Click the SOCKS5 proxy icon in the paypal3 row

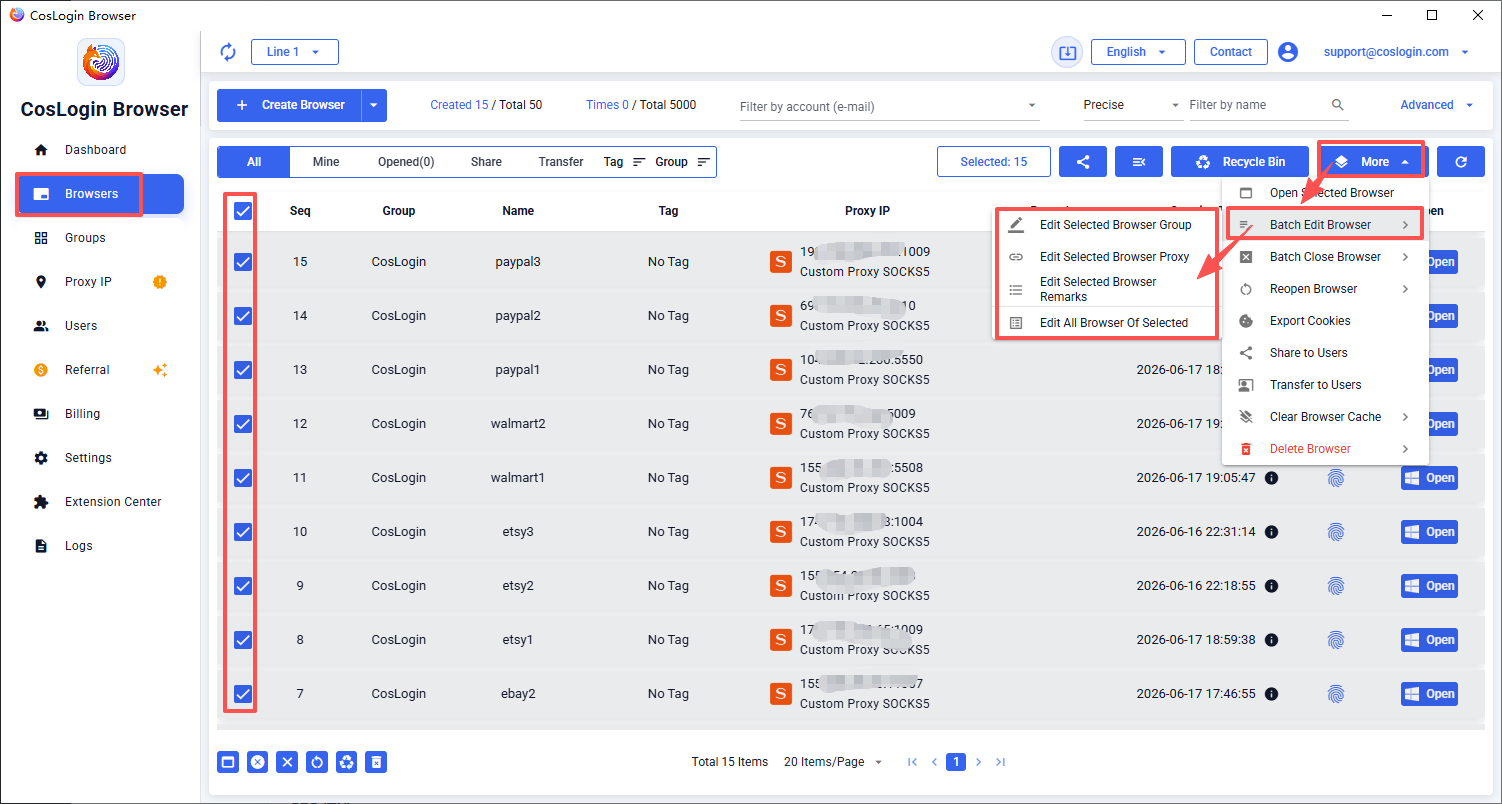coord(781,262)
